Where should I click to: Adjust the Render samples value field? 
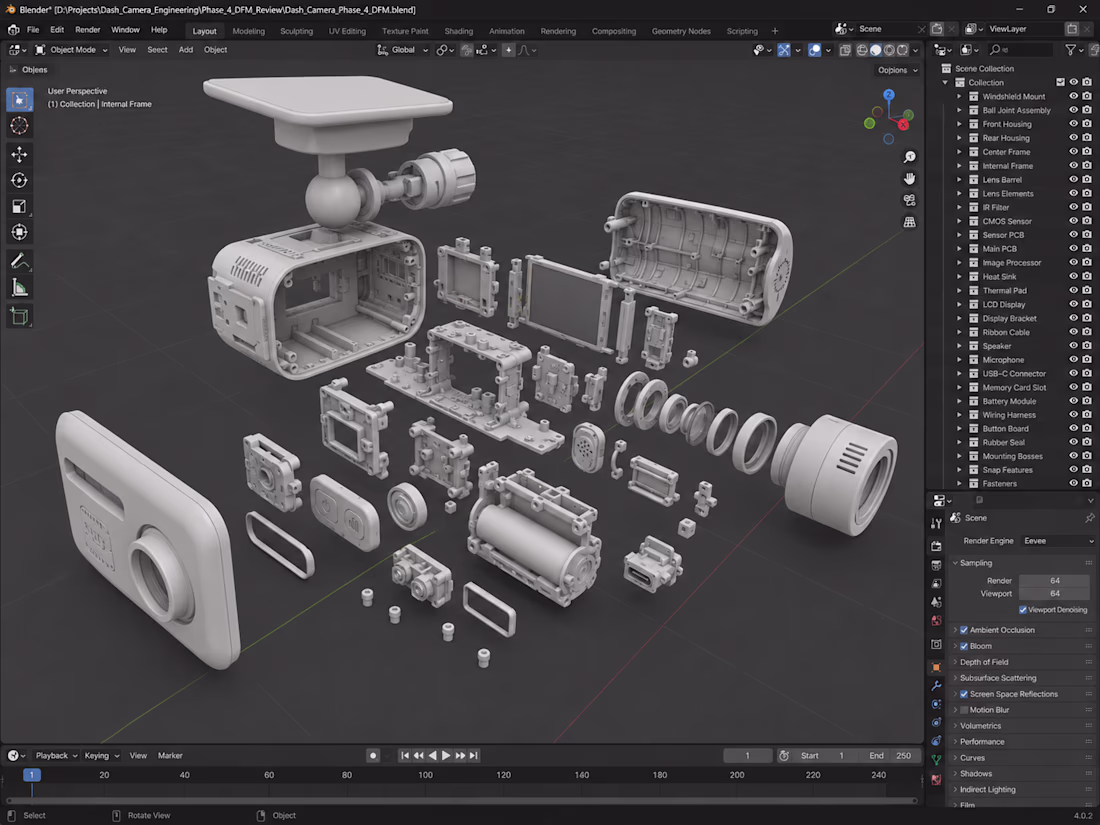[x=1054, y=581]
